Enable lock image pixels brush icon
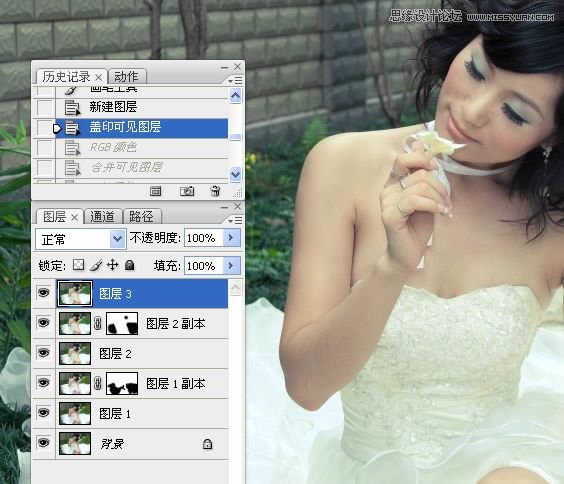 point(96,265)
